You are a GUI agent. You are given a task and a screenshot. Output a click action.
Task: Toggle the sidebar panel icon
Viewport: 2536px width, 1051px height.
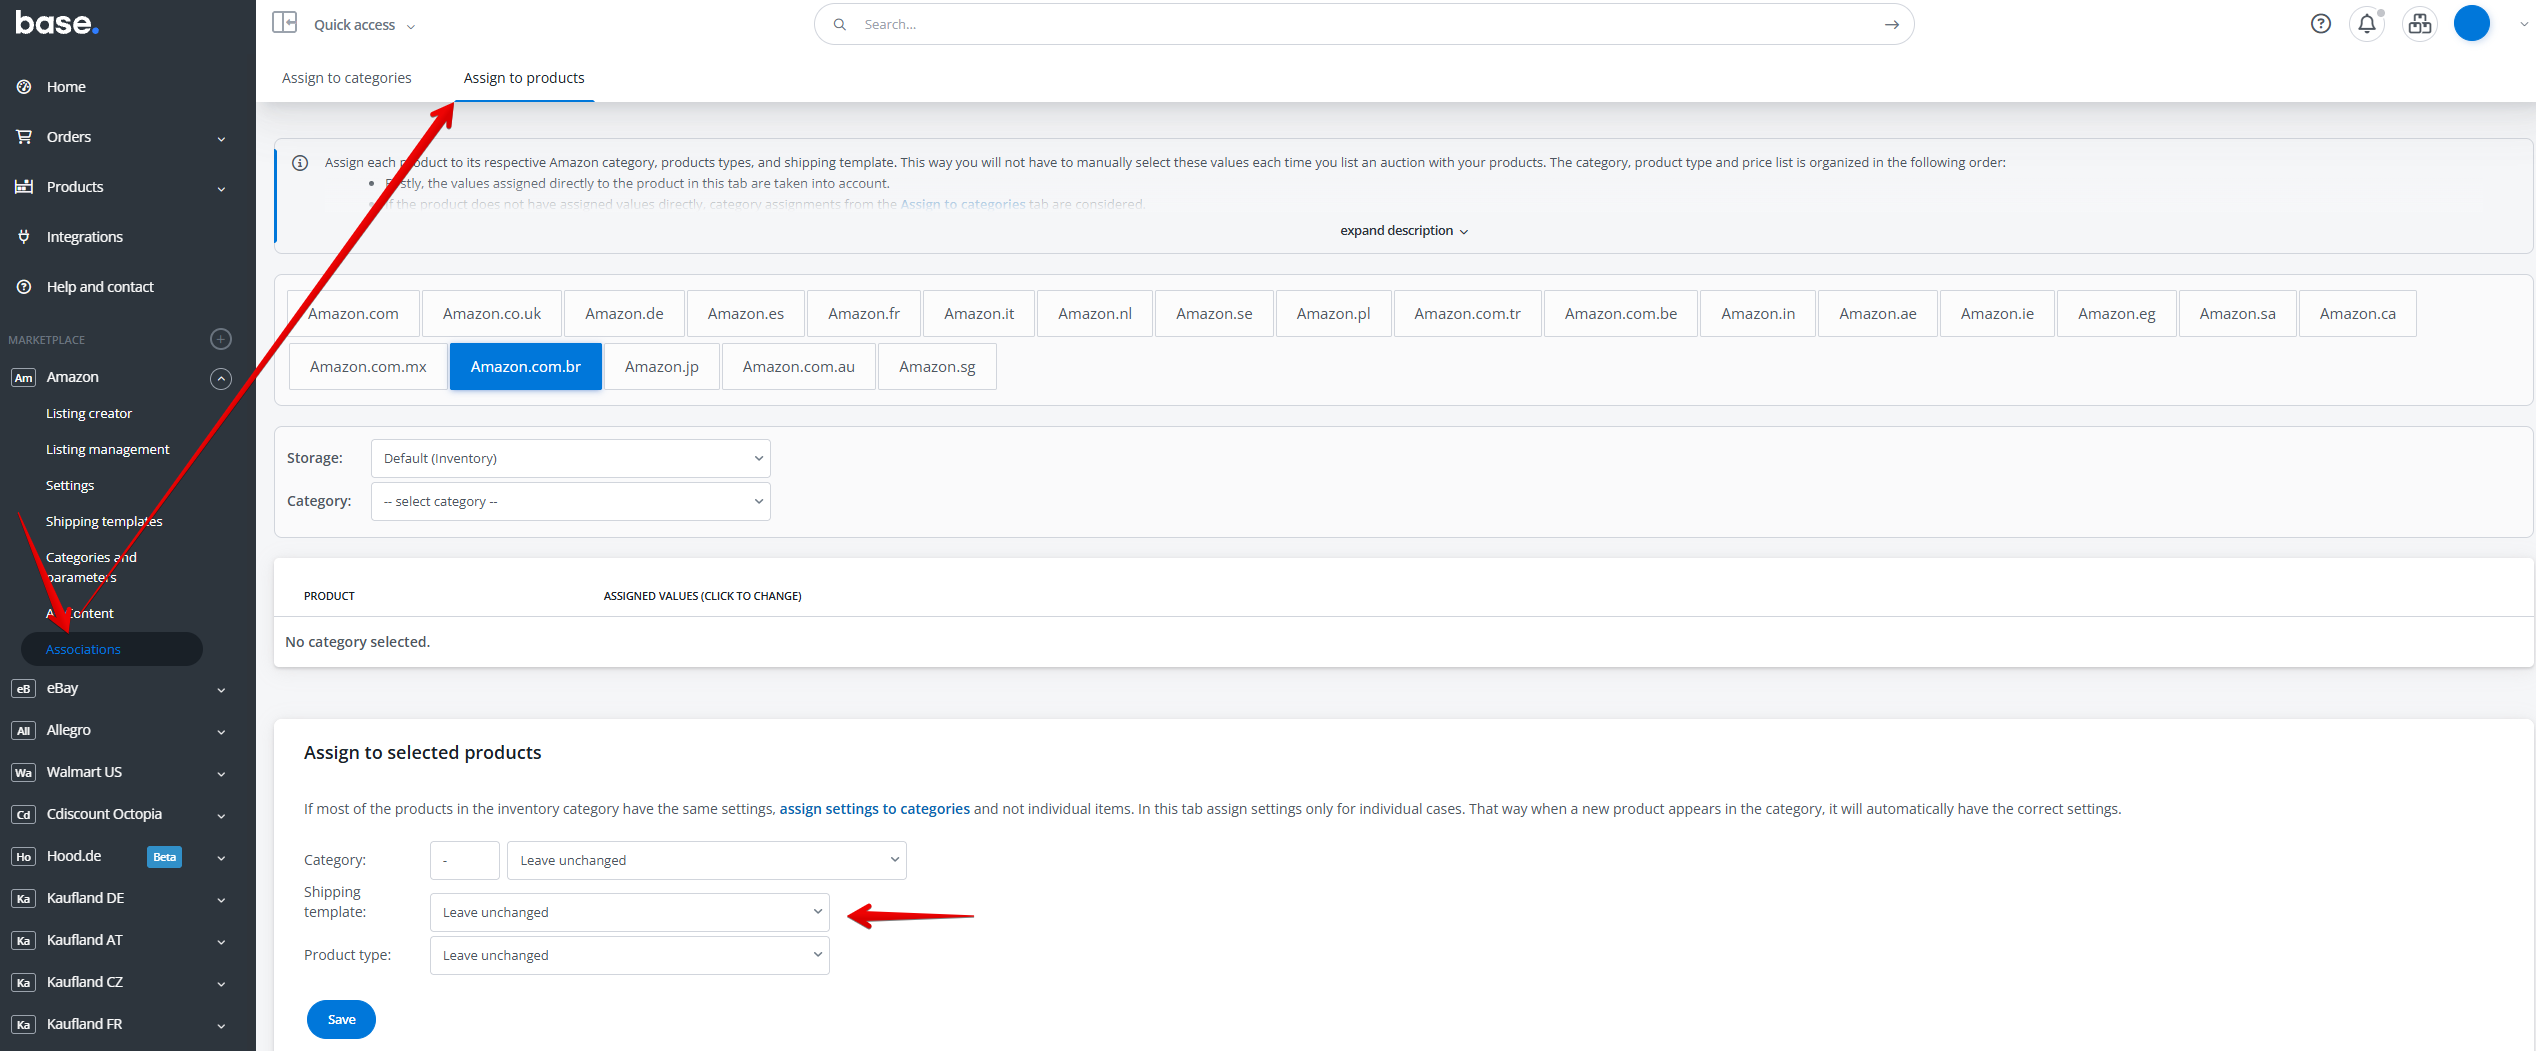(285, 23)
